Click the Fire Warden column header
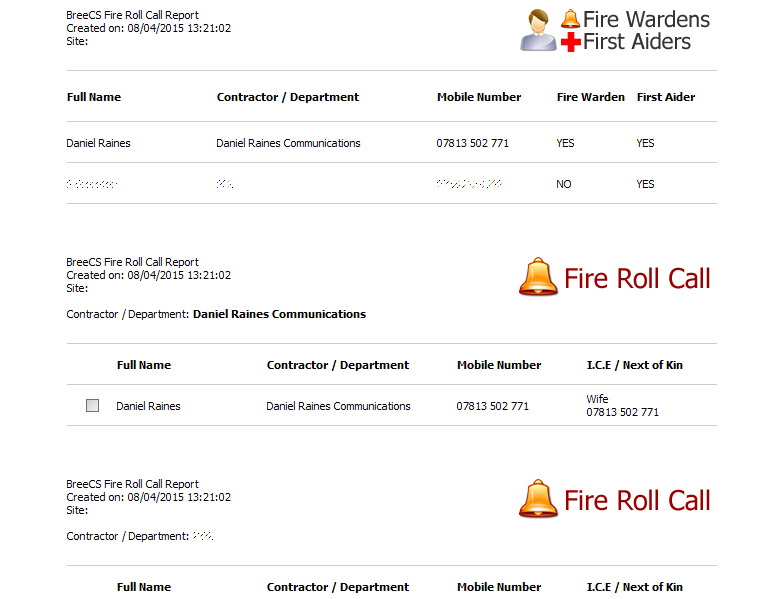The width and height of the screenshot is (783, 599). [x=590, y=97]
